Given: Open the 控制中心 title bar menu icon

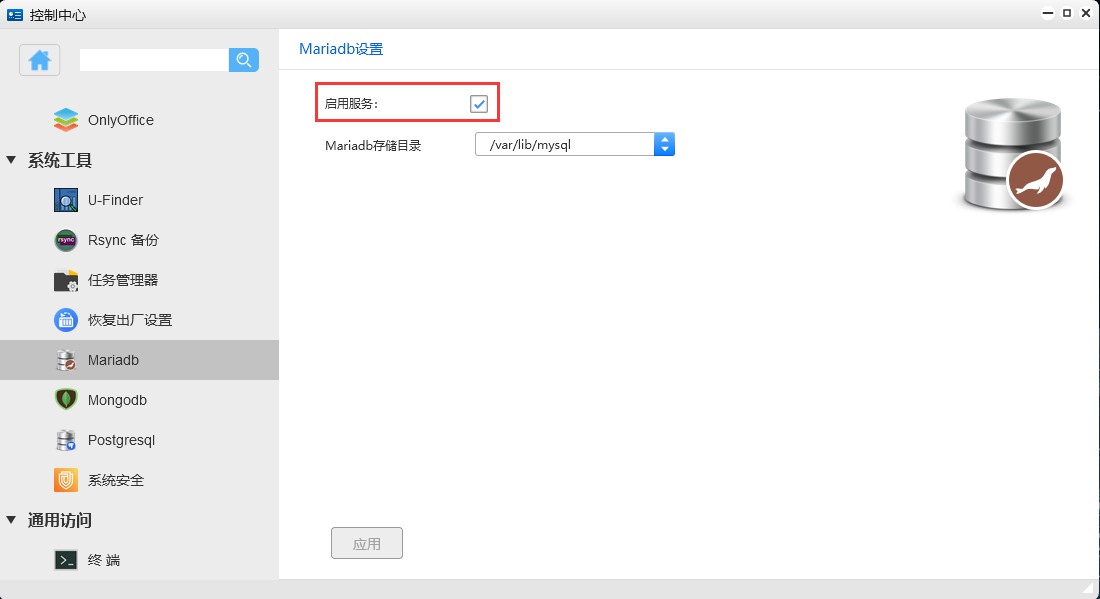Looking at the screenshot, I should [13, 13].
